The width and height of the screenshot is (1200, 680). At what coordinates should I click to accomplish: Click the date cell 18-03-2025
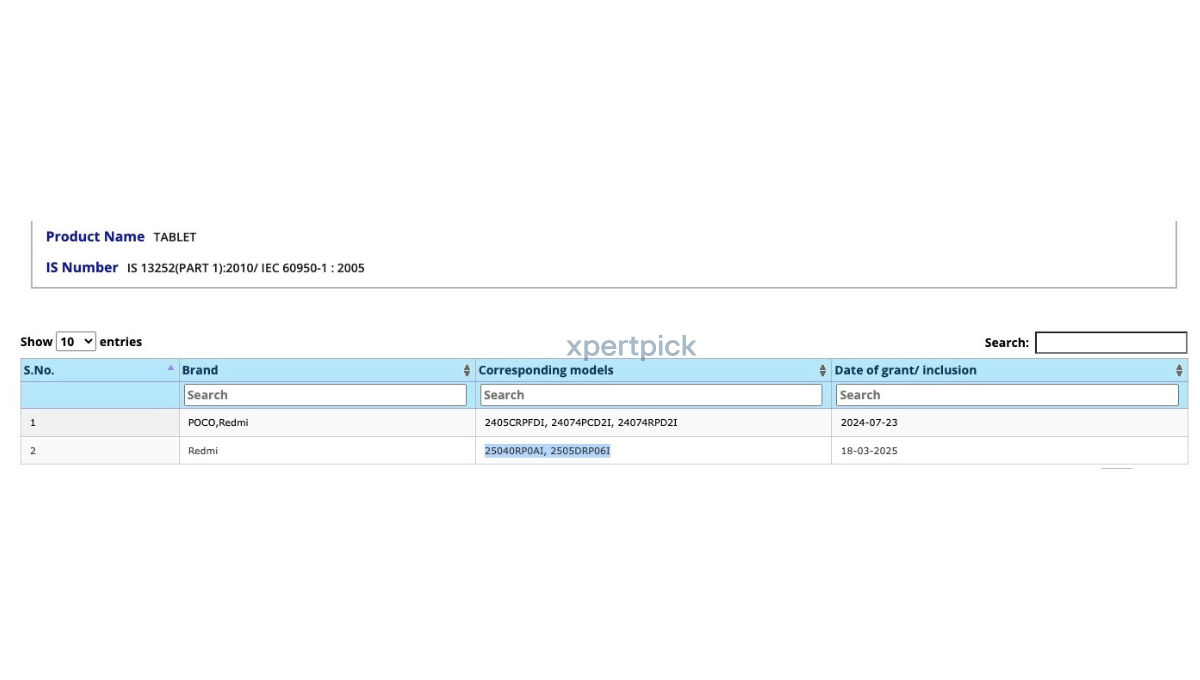pyautogui.click(x=1010, y=451)
